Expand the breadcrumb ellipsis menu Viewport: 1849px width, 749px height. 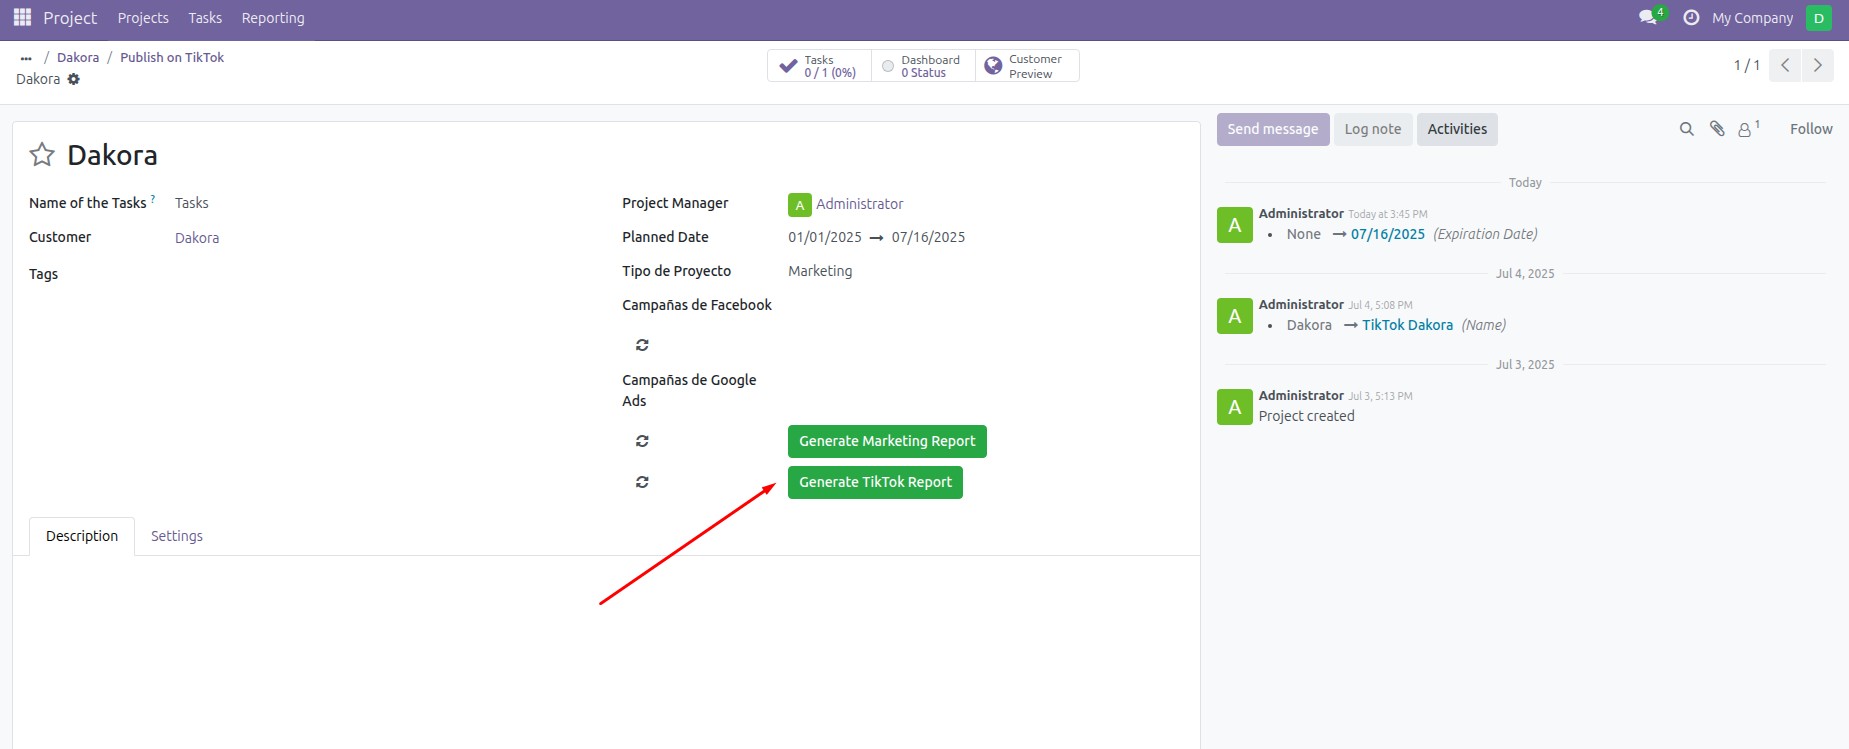pos(26,58)
